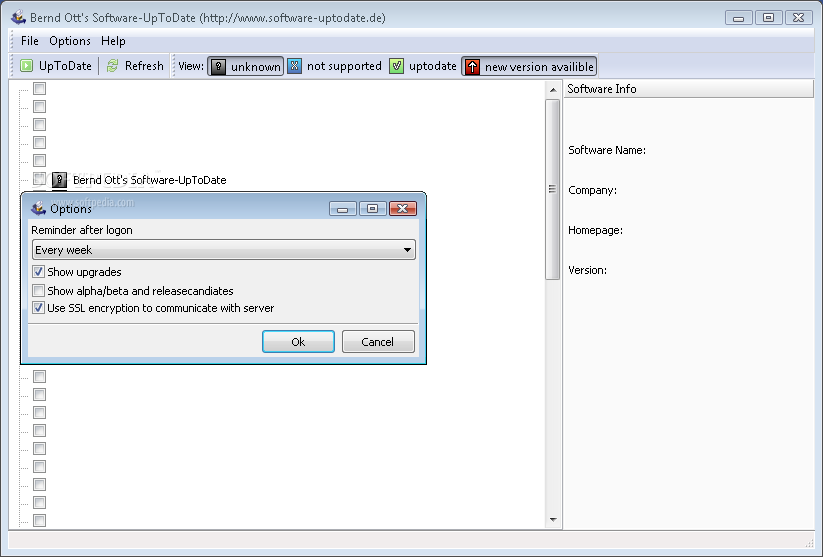Click the Refresh toolbar button label

click(144, 66)
